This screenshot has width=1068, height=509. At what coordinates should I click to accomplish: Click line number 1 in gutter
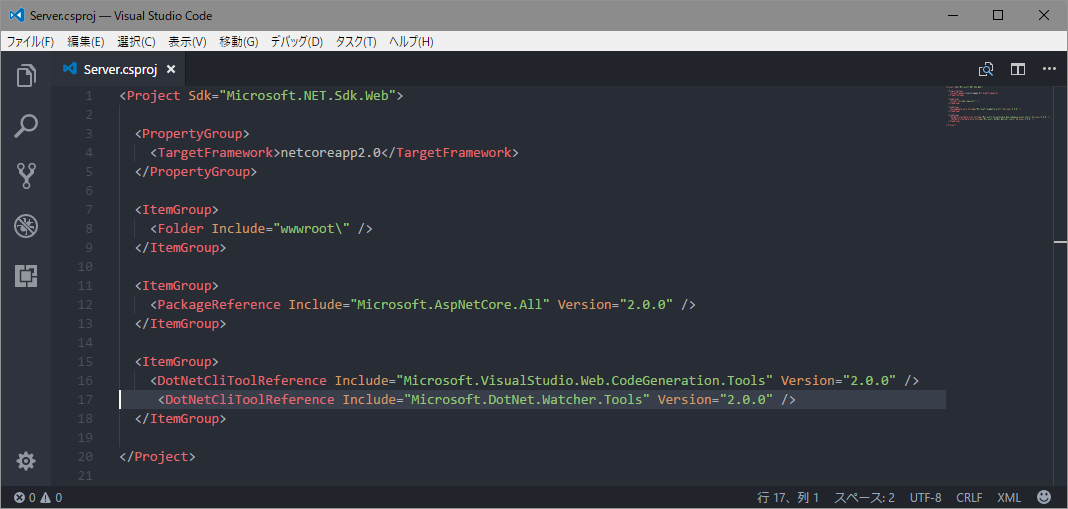tap(89, 96)
